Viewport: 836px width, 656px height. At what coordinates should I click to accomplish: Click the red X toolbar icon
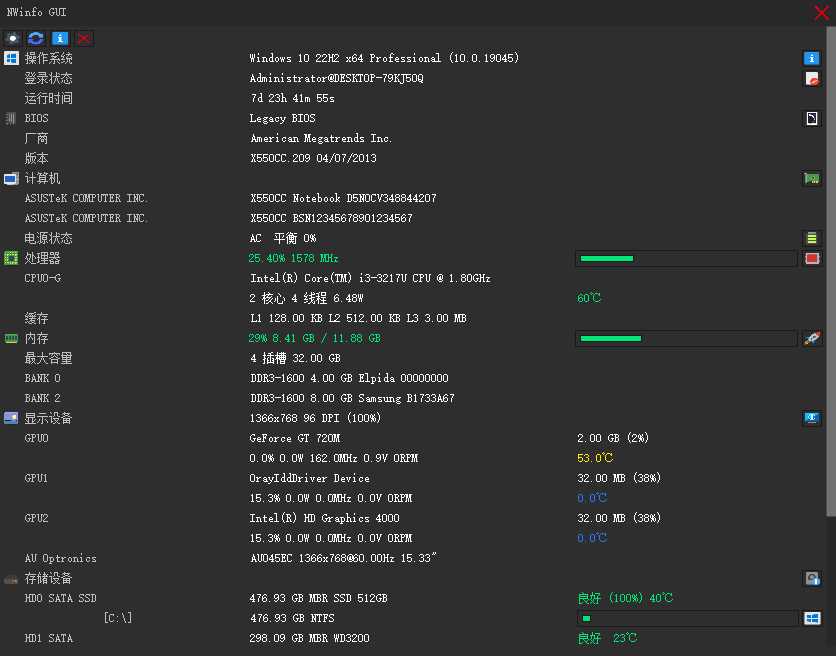point(84,37)
